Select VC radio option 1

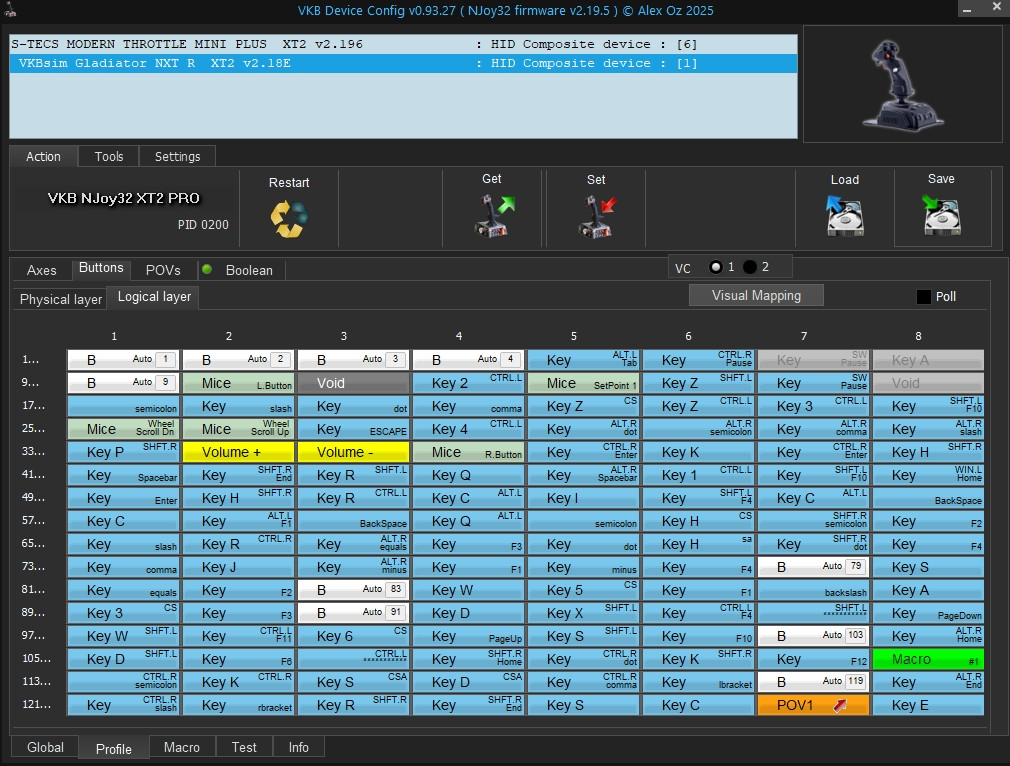point(716,267)
